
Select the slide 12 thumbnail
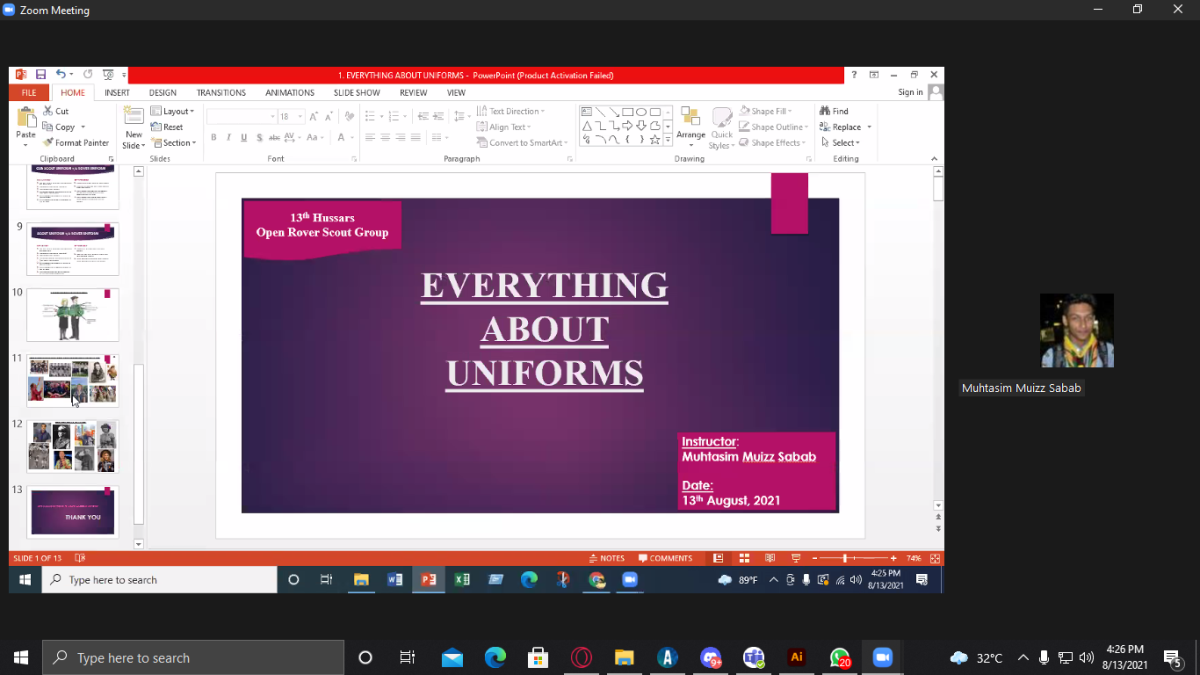click(x=72, y=446)
